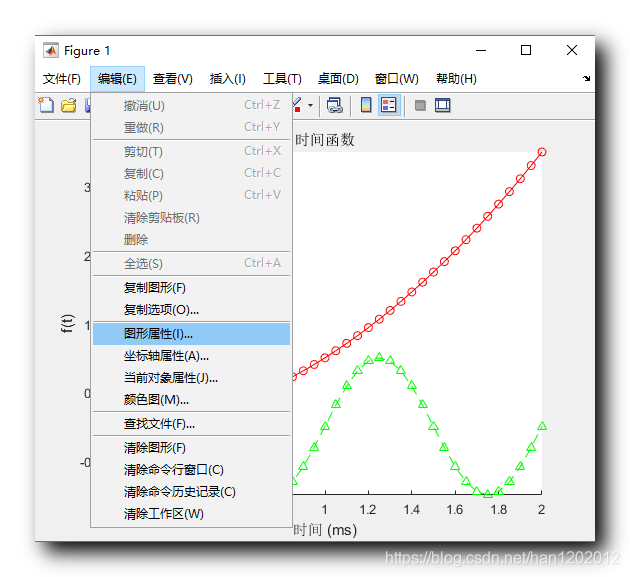Close the open 编辑(E) menu
Screen dimensions: 630x577
(x=117, y=79)
